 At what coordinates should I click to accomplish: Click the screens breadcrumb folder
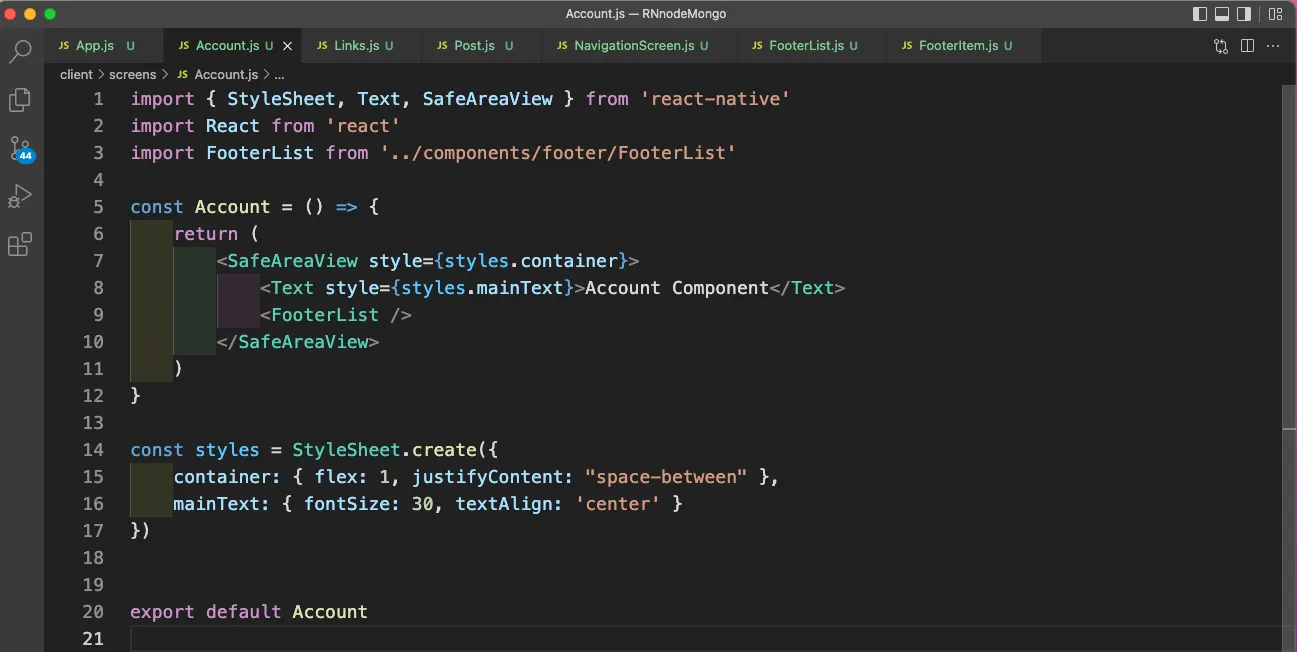coord(133,75)
